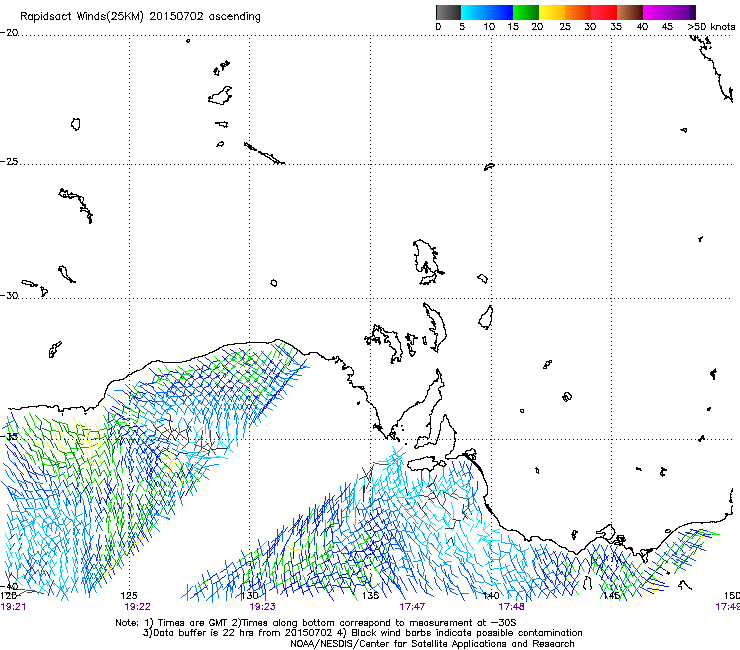Click the magenta 40-45 knots legend segment
Screen dimensions: 740x650
tap(656, 12)
